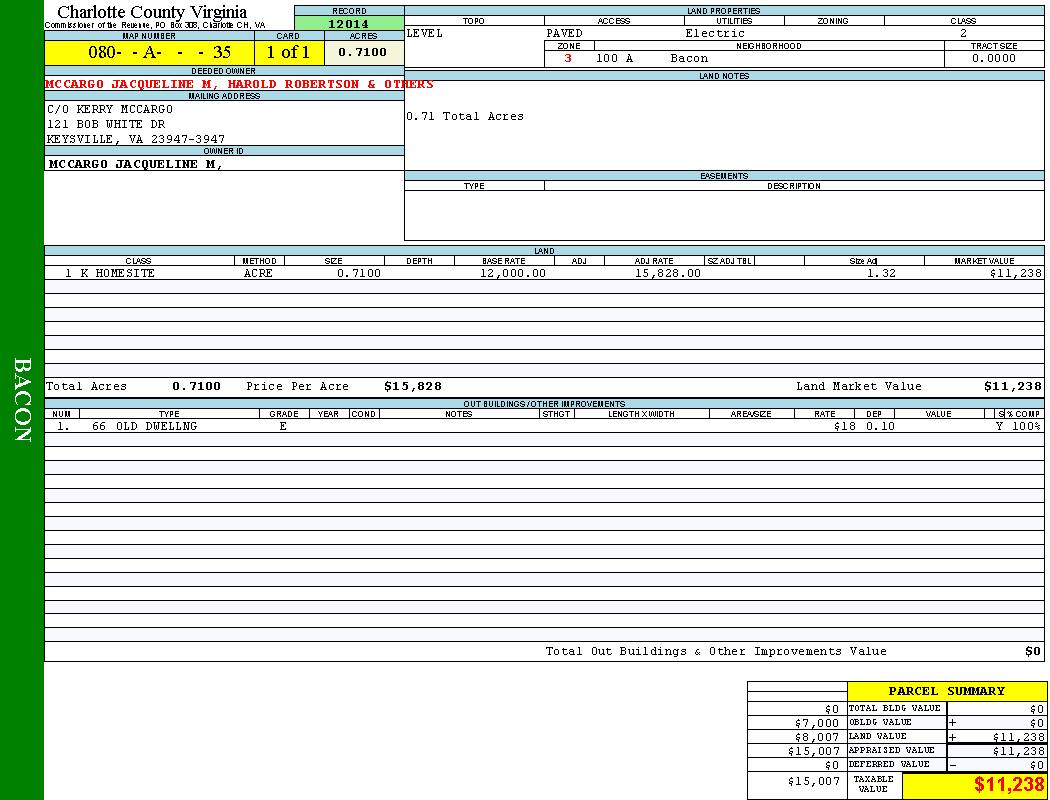
Task: Click the green BACON side banner
Action: [22, 400]
